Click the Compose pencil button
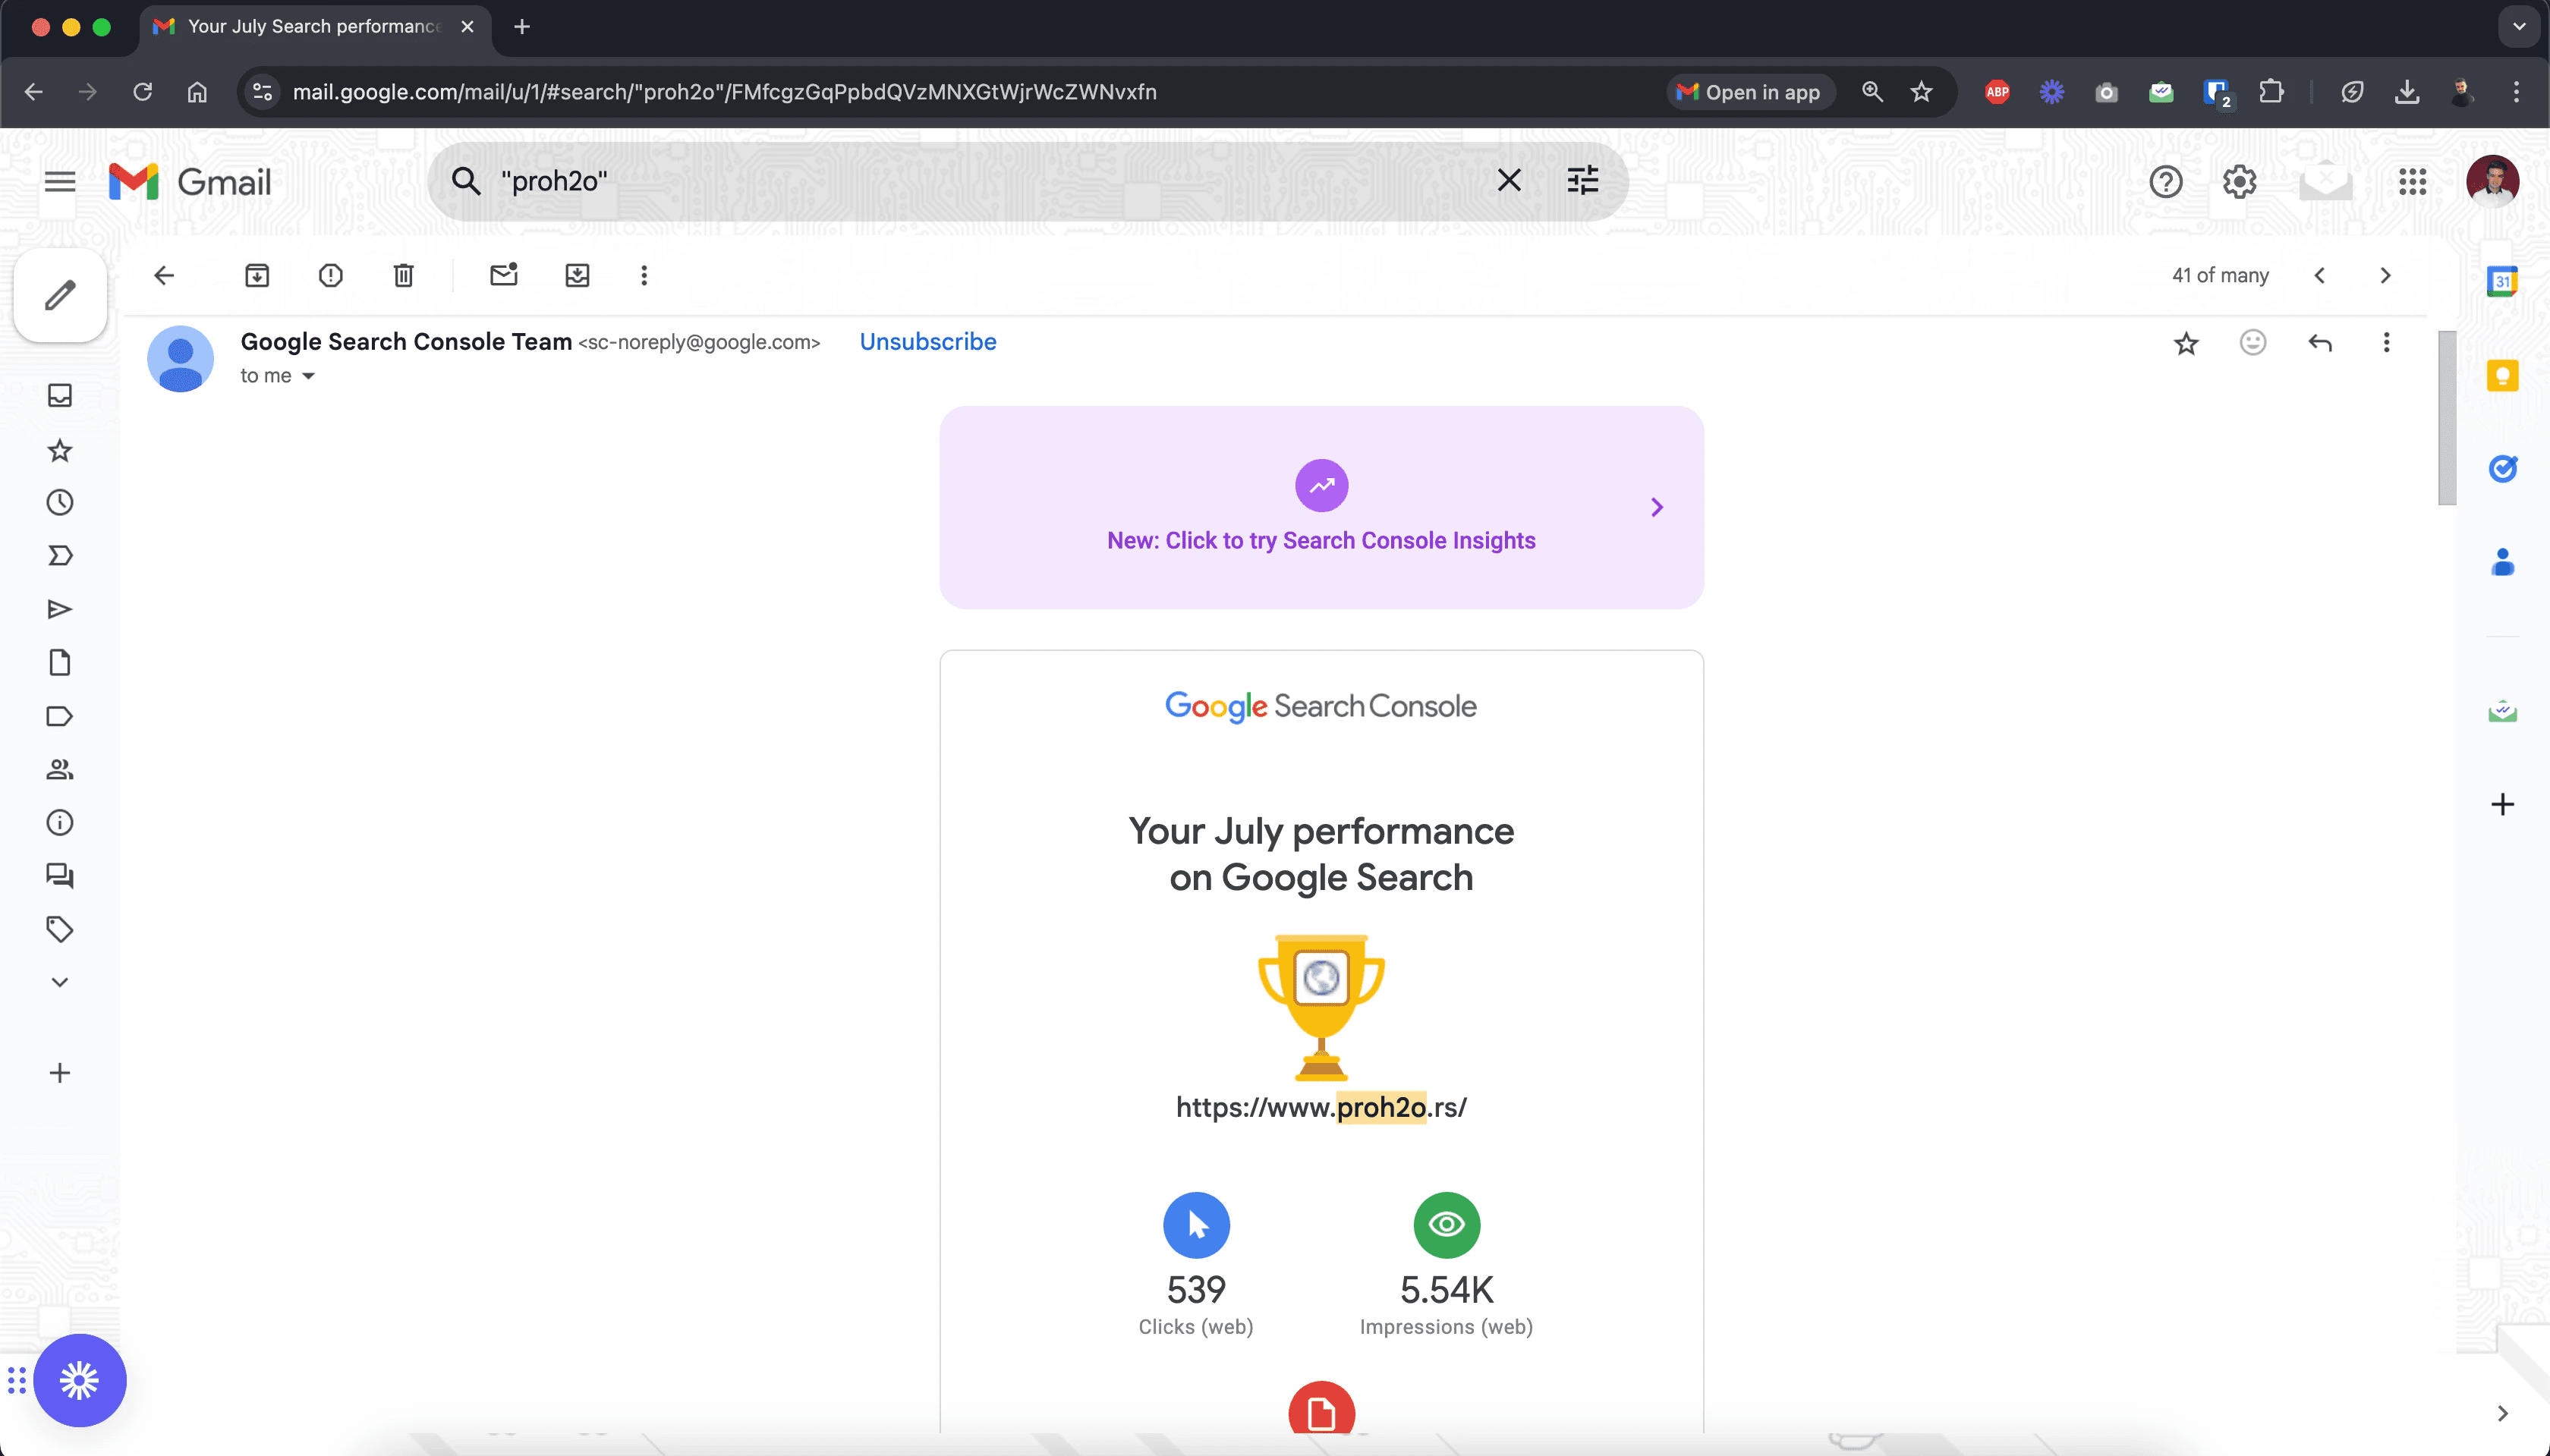This screenshot has height=1456, width=2550. click(60, 295)
